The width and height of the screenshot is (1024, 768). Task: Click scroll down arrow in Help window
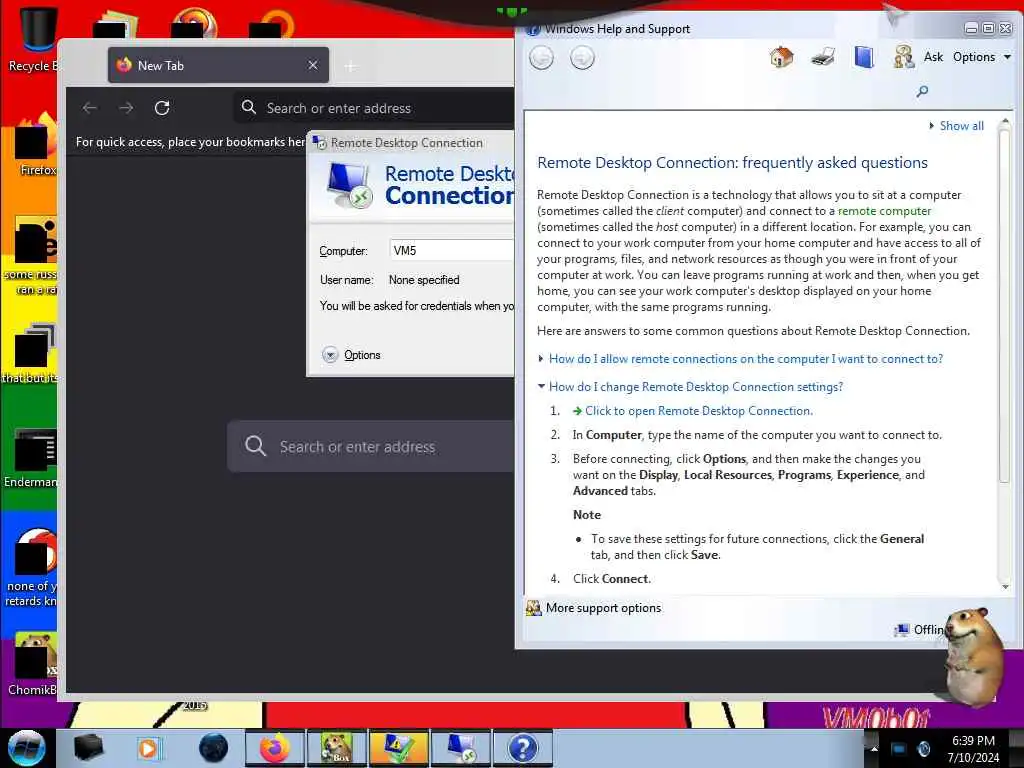(x=1005, y=586)
